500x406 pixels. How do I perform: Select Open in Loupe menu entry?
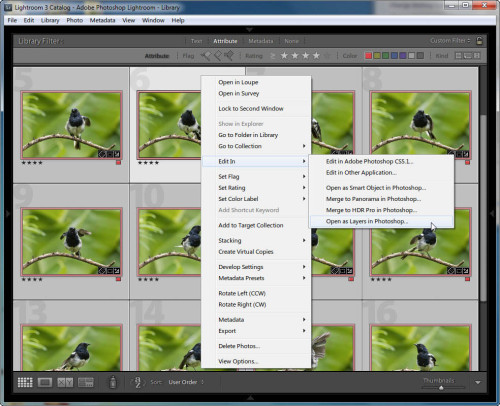point(256,82)
